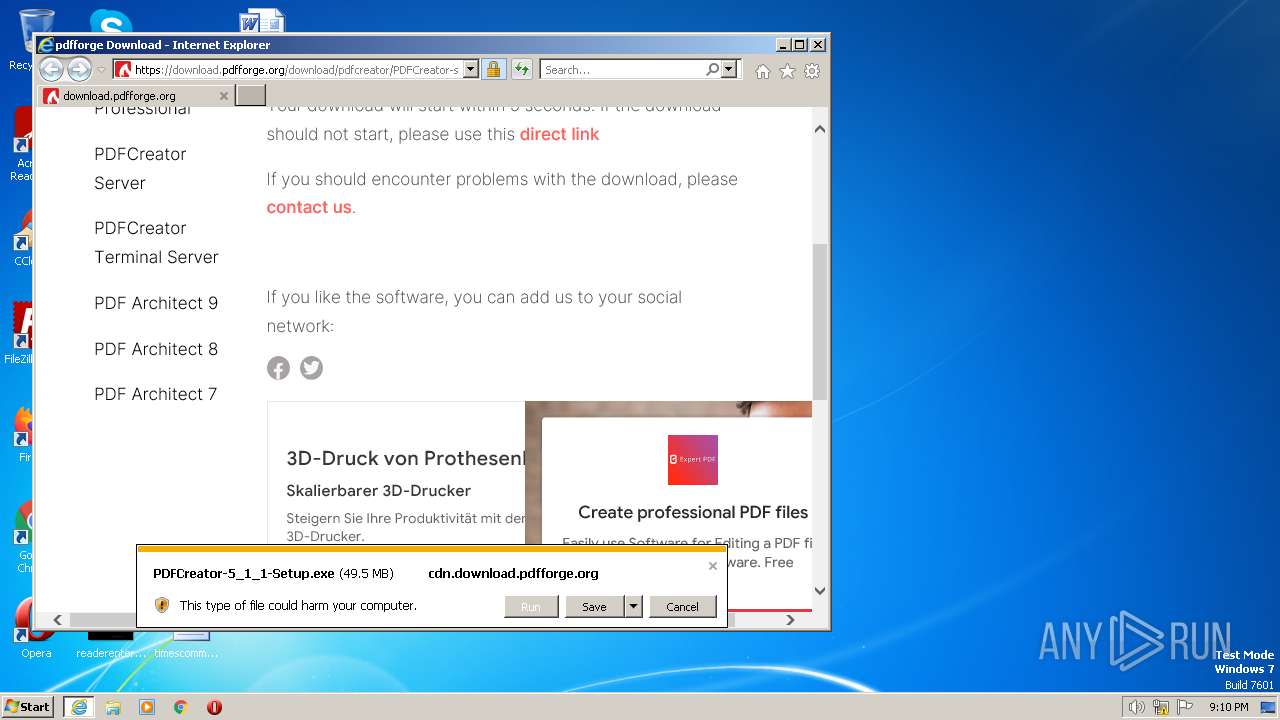Open the Save options dropdown arrow
This screenshot has width=1280, height=720.
[x=633, y=606]
